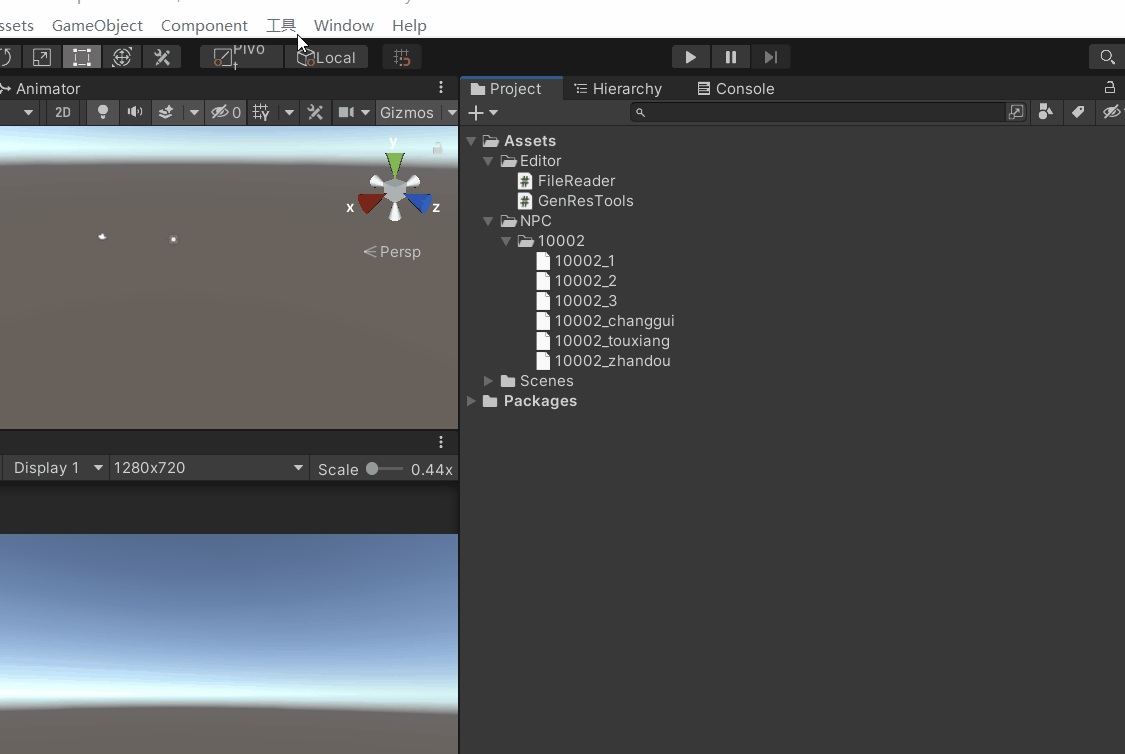
Task: Search by label tag icon
Action: click(1078, 112)
